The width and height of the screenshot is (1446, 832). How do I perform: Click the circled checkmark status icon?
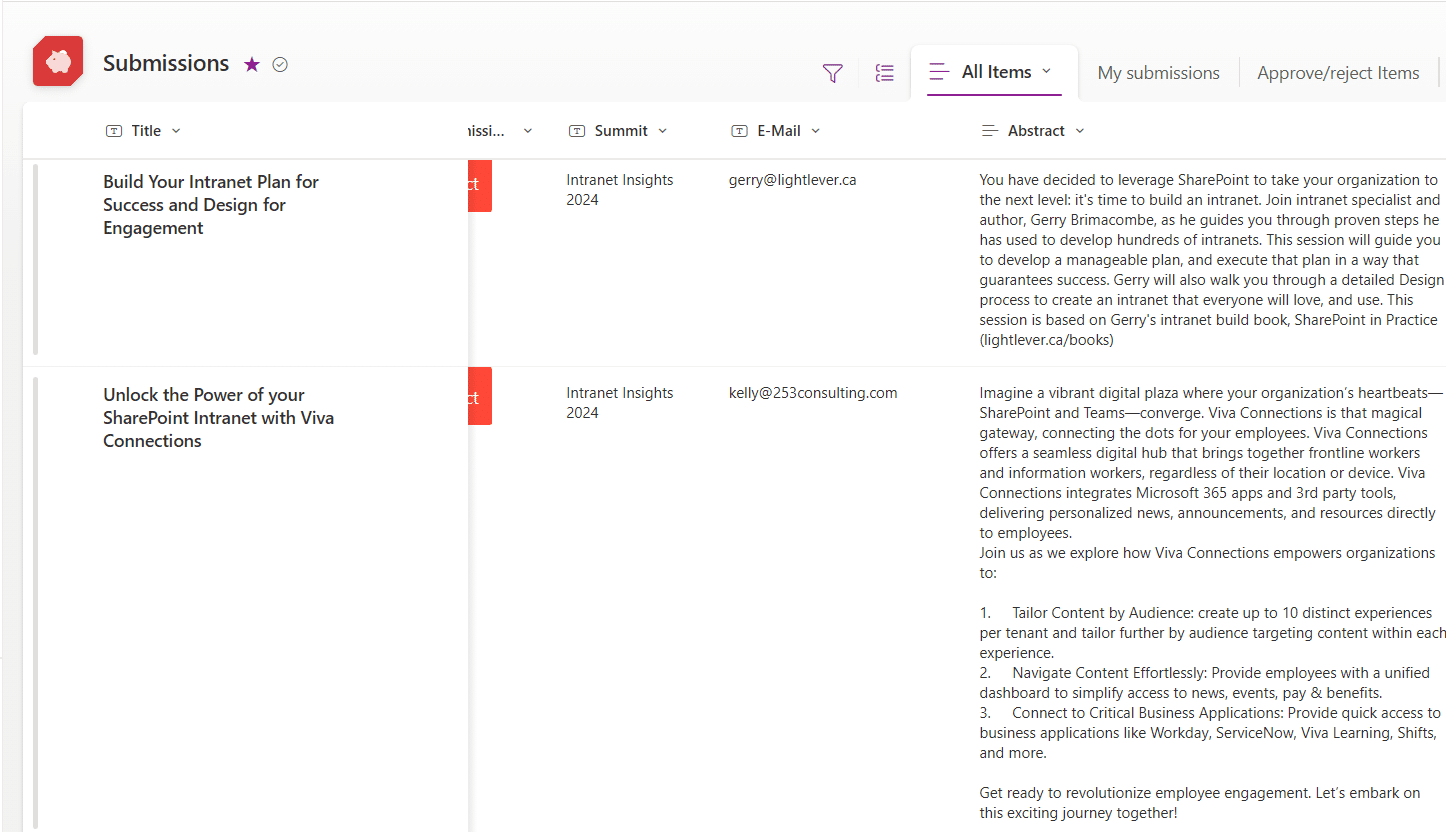280,64
